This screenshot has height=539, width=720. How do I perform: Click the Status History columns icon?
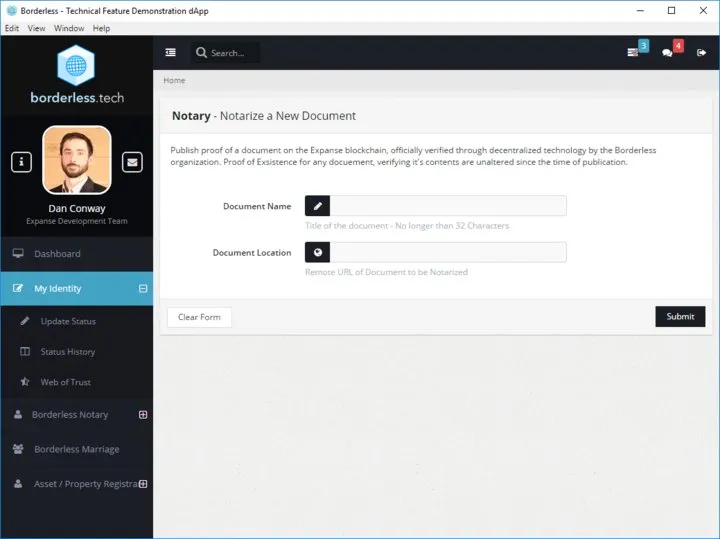coord(25,352)
